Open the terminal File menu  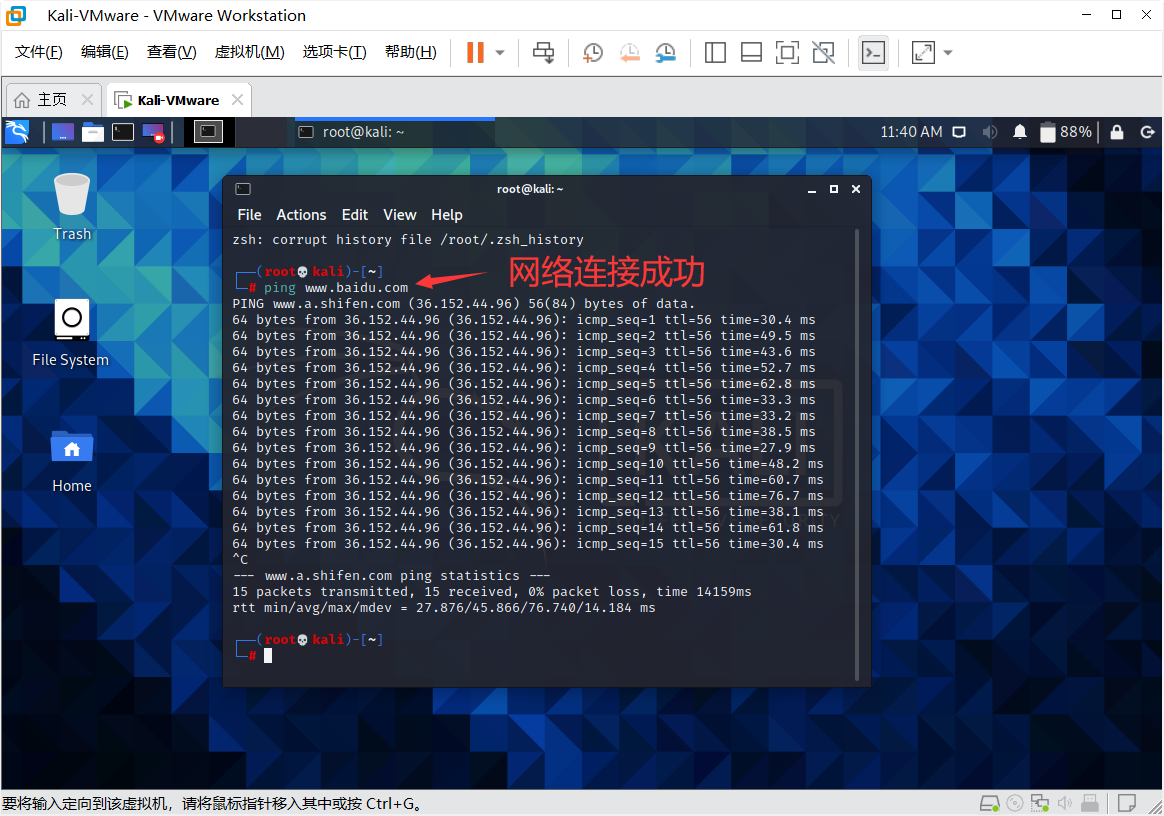click(249, 215)
